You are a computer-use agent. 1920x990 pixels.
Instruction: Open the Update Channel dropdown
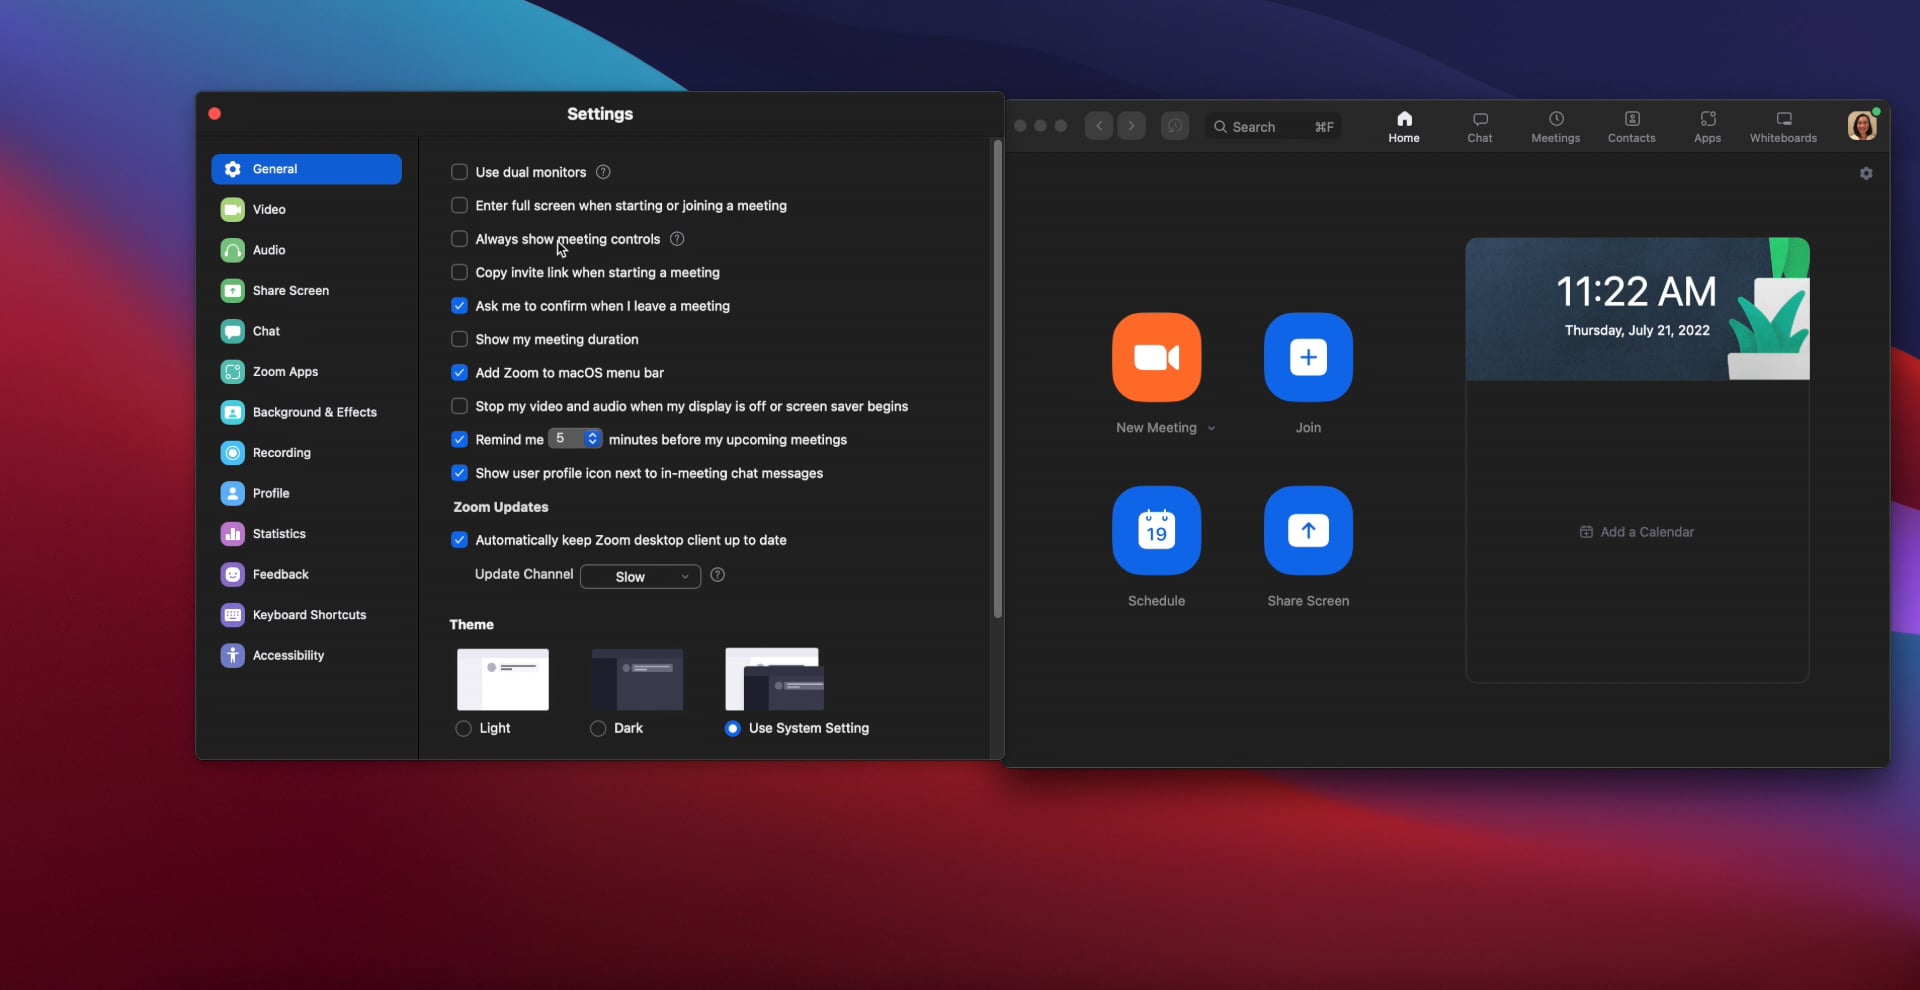click(x=639, y=576)
